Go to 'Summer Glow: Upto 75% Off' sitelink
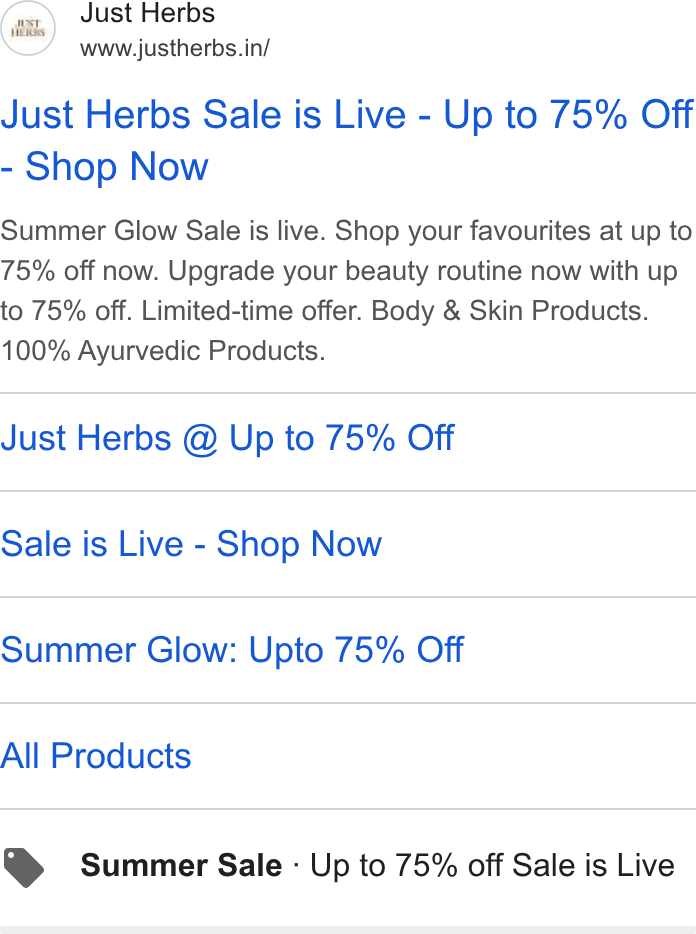Image resolution: width=696 pixels, height=934 pixels. point(232,649)
